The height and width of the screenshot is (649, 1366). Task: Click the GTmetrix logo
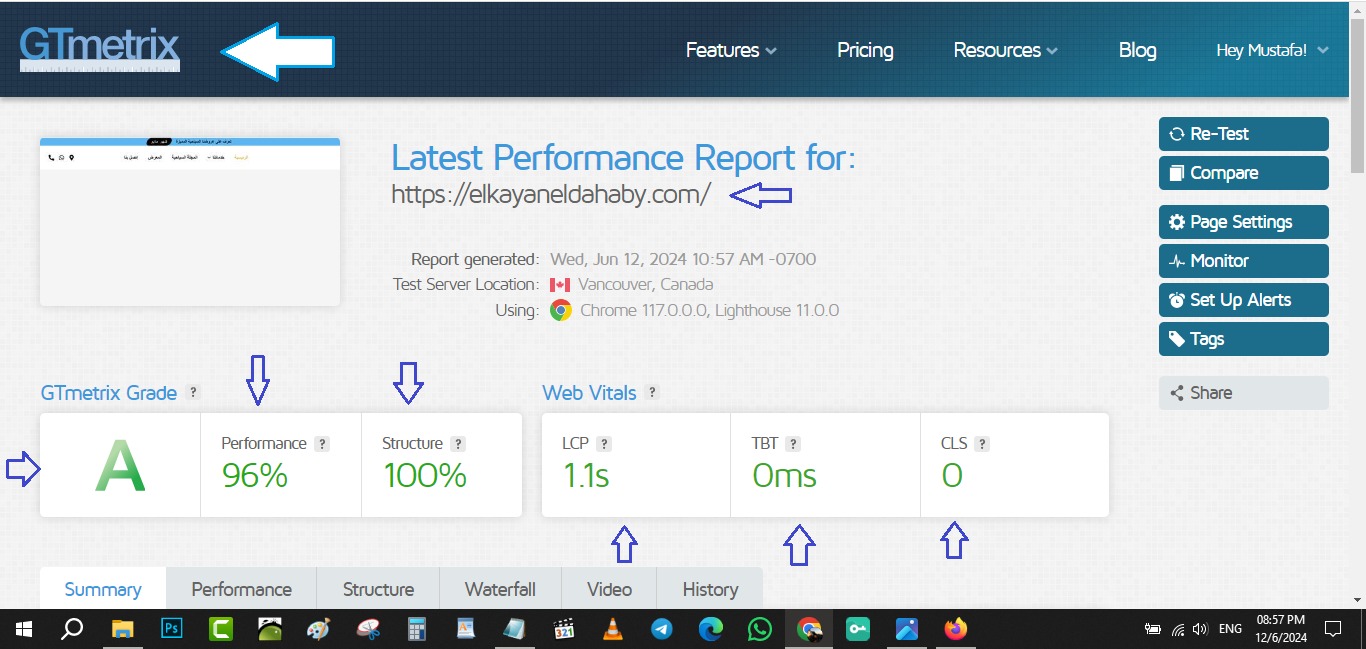(99, 49)
